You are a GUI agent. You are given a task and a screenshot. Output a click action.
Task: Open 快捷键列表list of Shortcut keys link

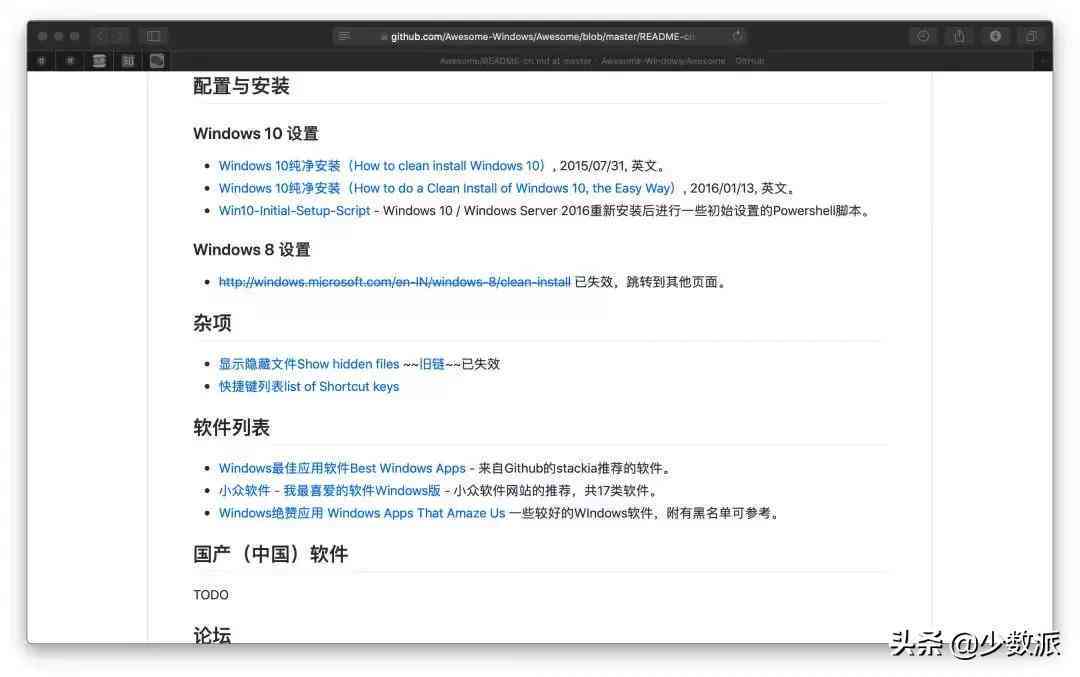tap(309, 386)
